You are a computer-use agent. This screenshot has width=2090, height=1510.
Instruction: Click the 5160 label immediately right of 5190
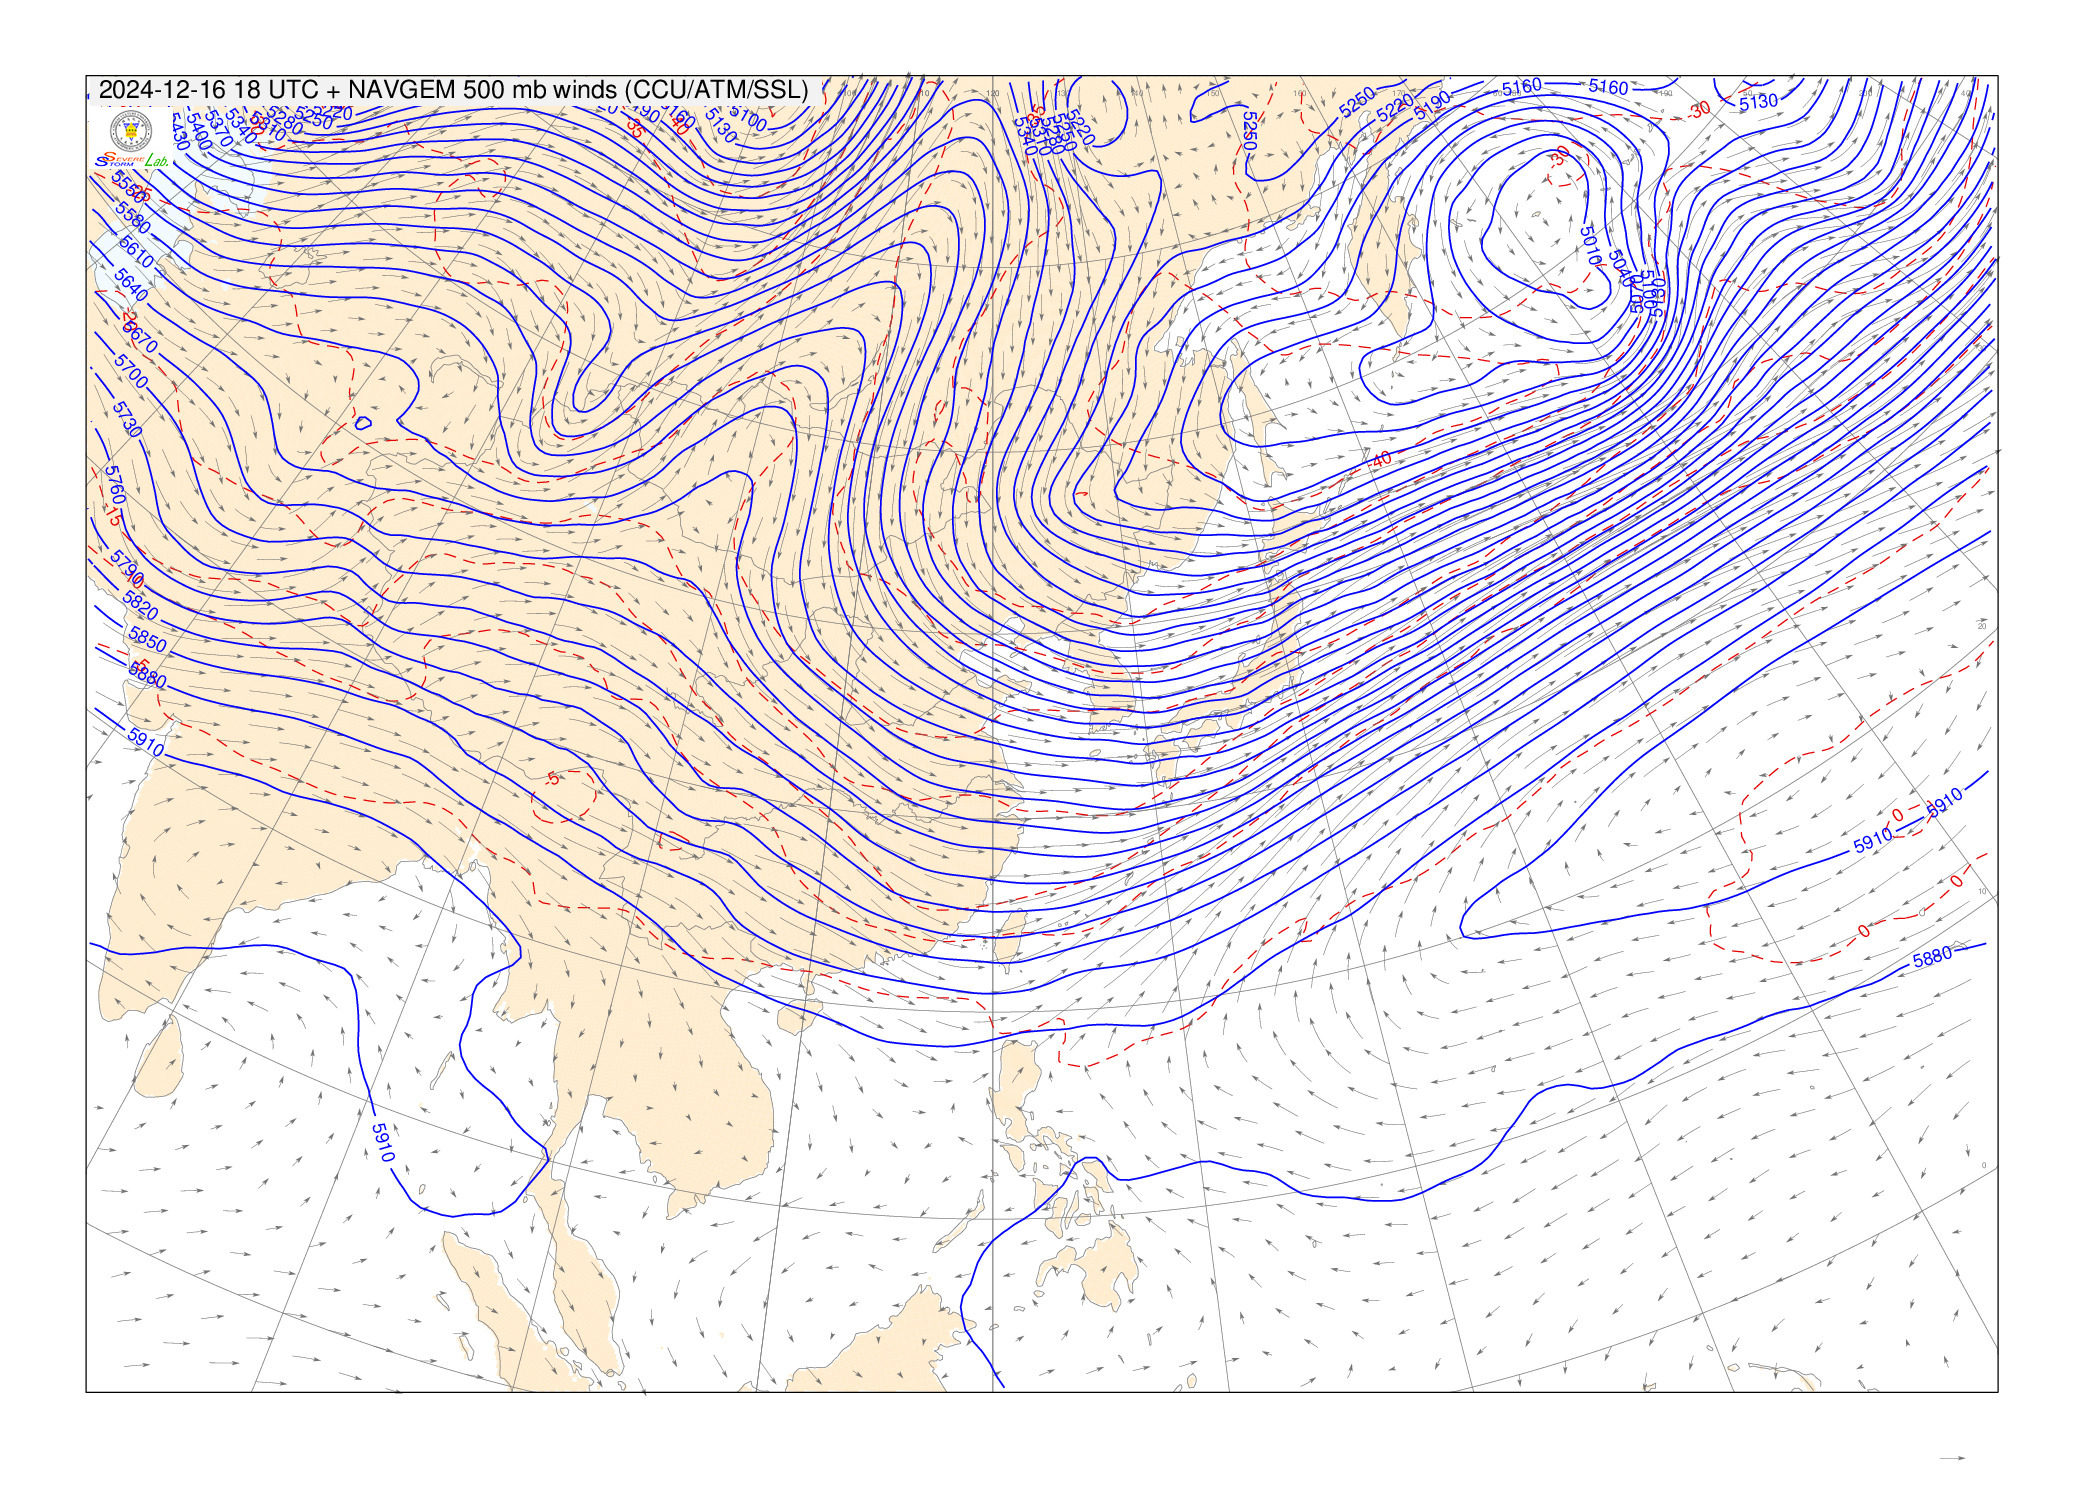pos(1522,88)
